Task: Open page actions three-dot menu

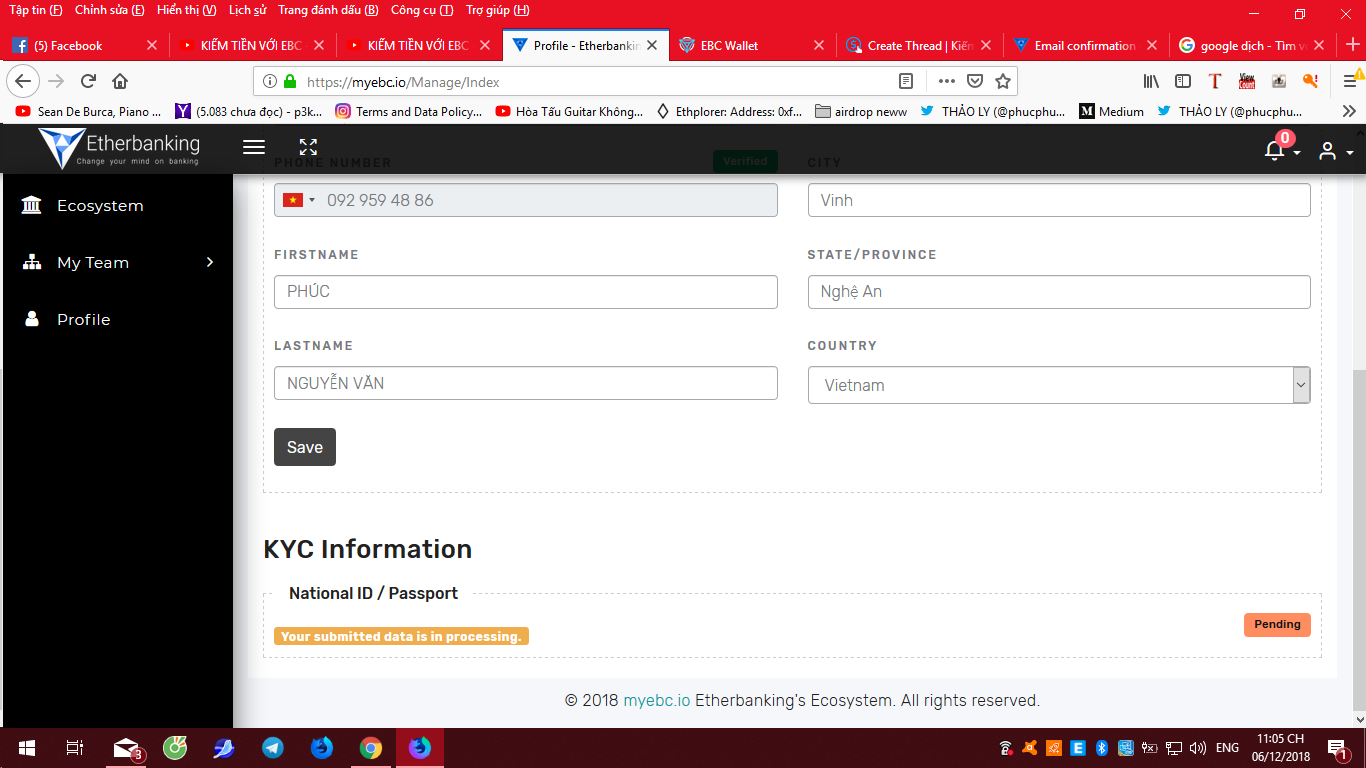Action: pos(946,81)
